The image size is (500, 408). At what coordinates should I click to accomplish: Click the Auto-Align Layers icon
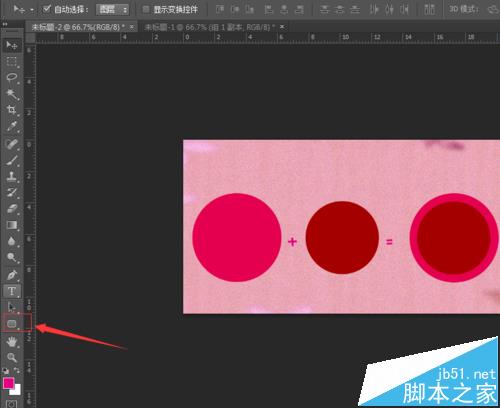point(430,9)
